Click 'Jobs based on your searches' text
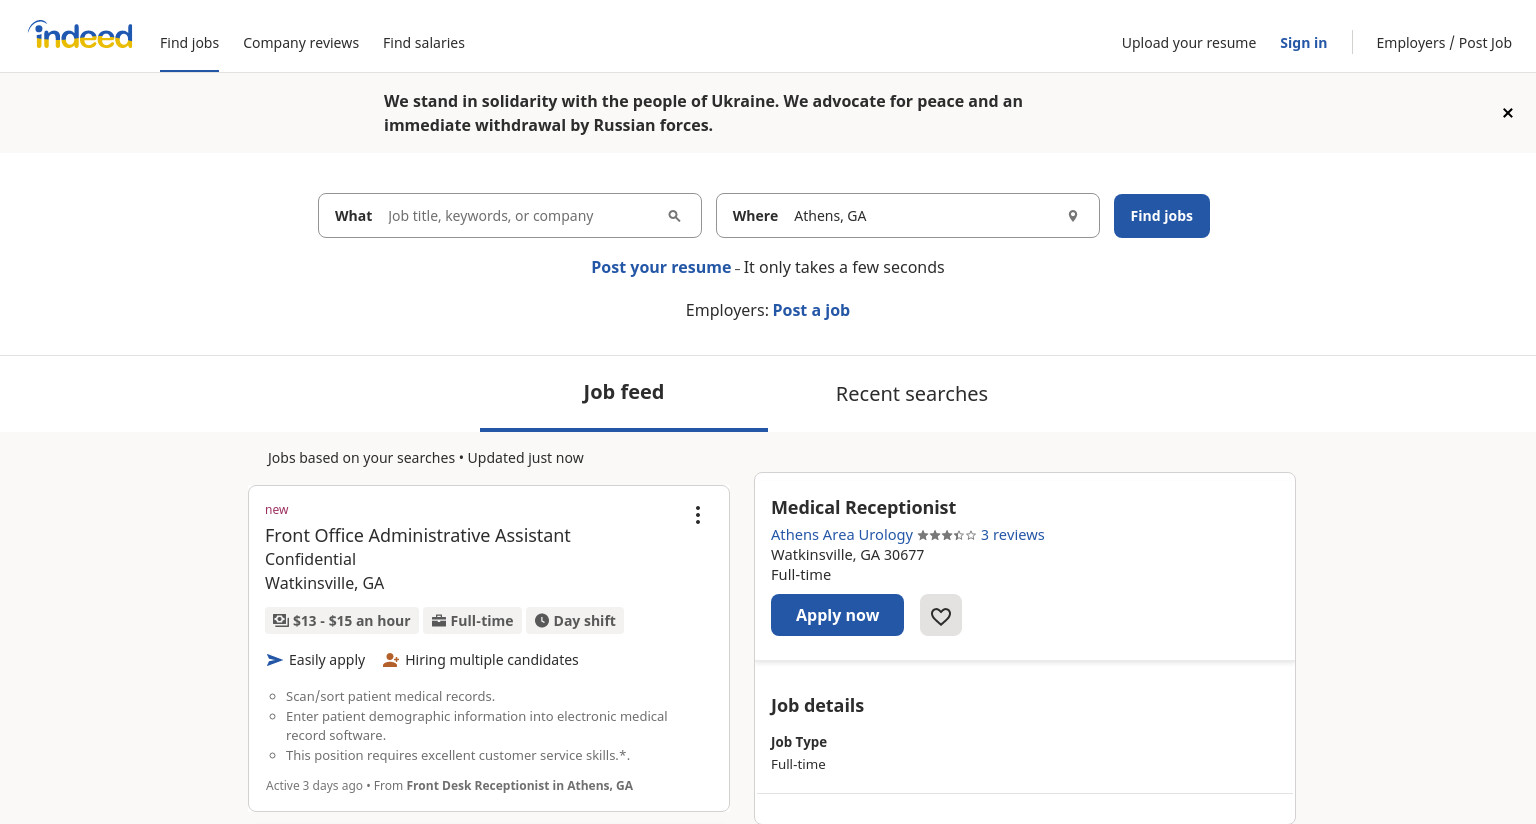1536x824 pixels. [x=361, y=458]
